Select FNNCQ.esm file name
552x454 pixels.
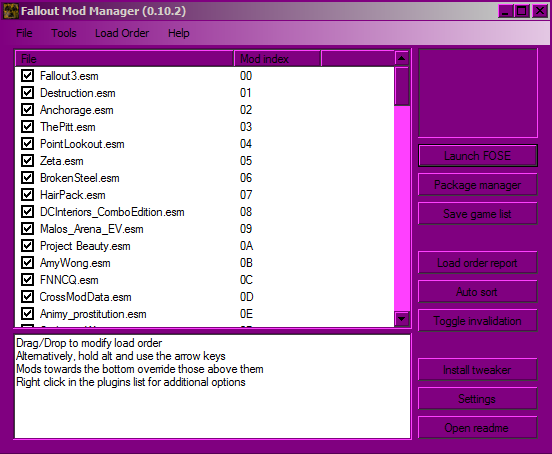pyautogui.click(x=69, y=280)
